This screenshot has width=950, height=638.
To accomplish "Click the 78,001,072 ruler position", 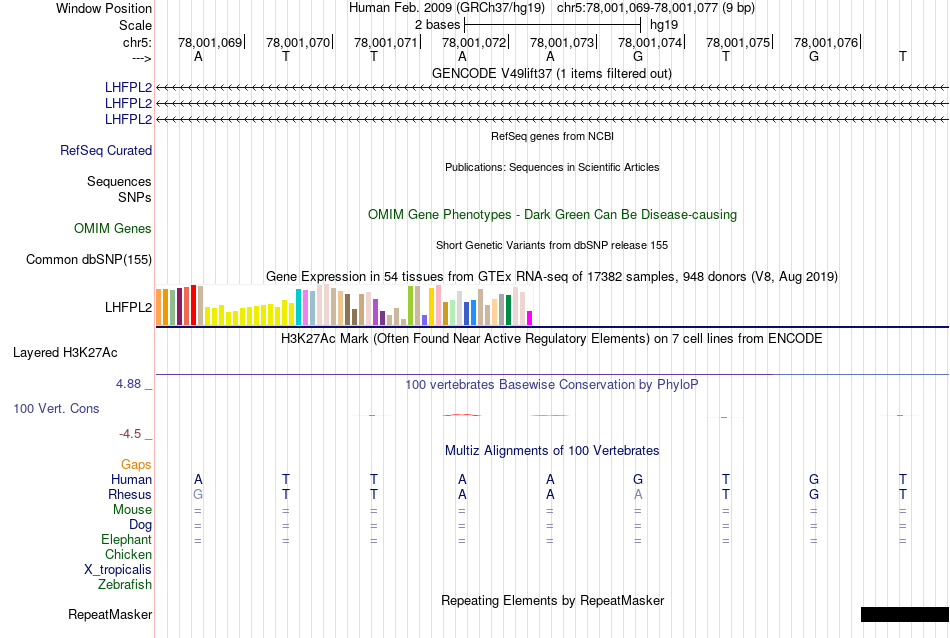I will point(474,42).
